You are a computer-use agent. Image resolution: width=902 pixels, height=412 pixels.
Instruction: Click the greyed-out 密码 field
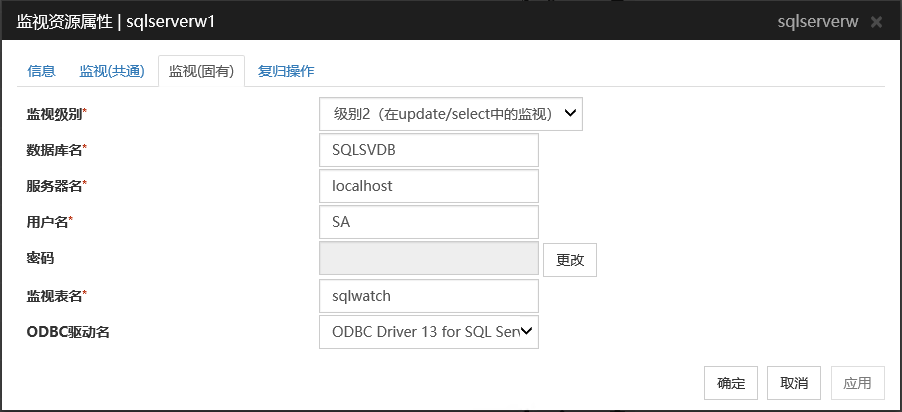428,259
